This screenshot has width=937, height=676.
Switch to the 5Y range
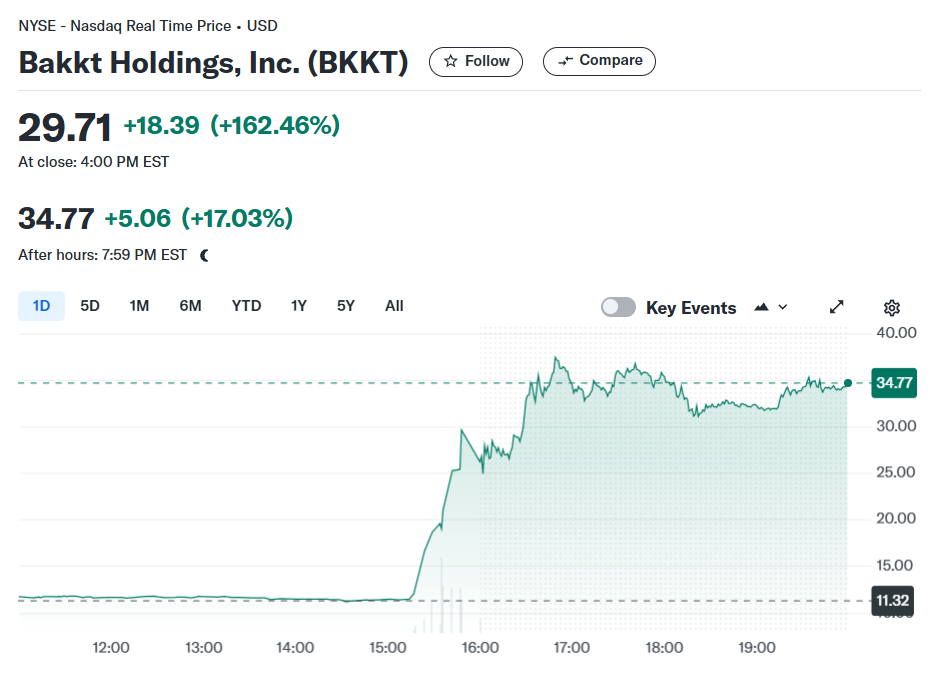[345, 306]
